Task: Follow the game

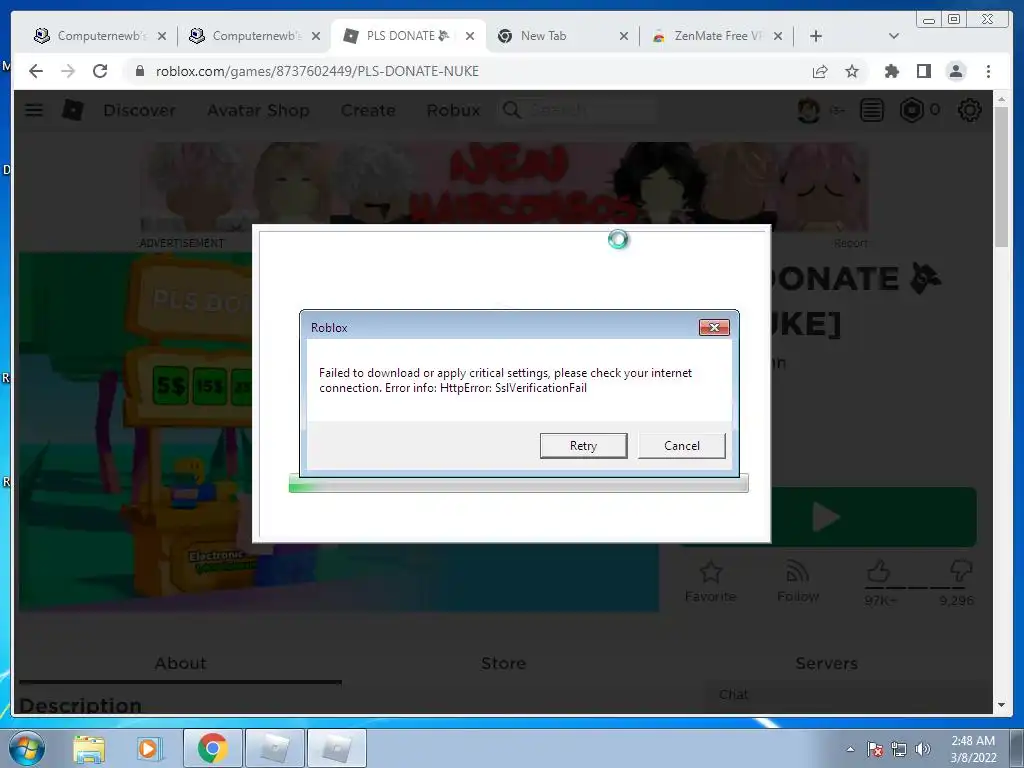Action: 797,581
